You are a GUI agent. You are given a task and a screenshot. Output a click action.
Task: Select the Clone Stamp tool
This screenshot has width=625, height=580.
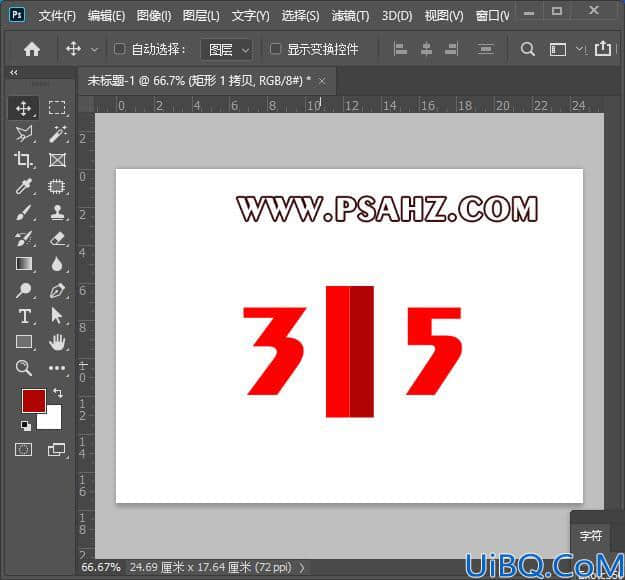(x=57, y=212)
